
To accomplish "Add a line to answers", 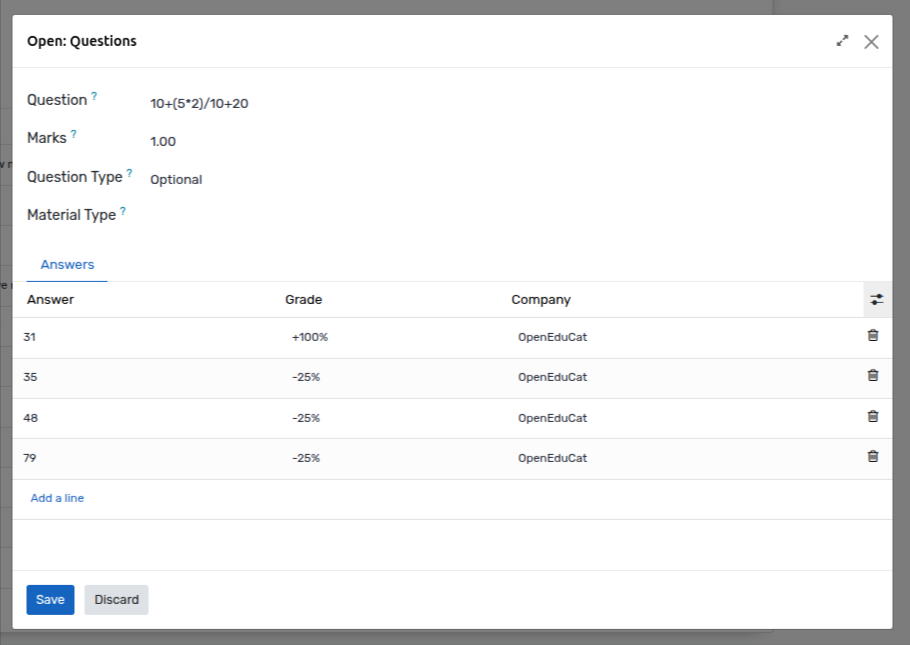I will [57, 498].
